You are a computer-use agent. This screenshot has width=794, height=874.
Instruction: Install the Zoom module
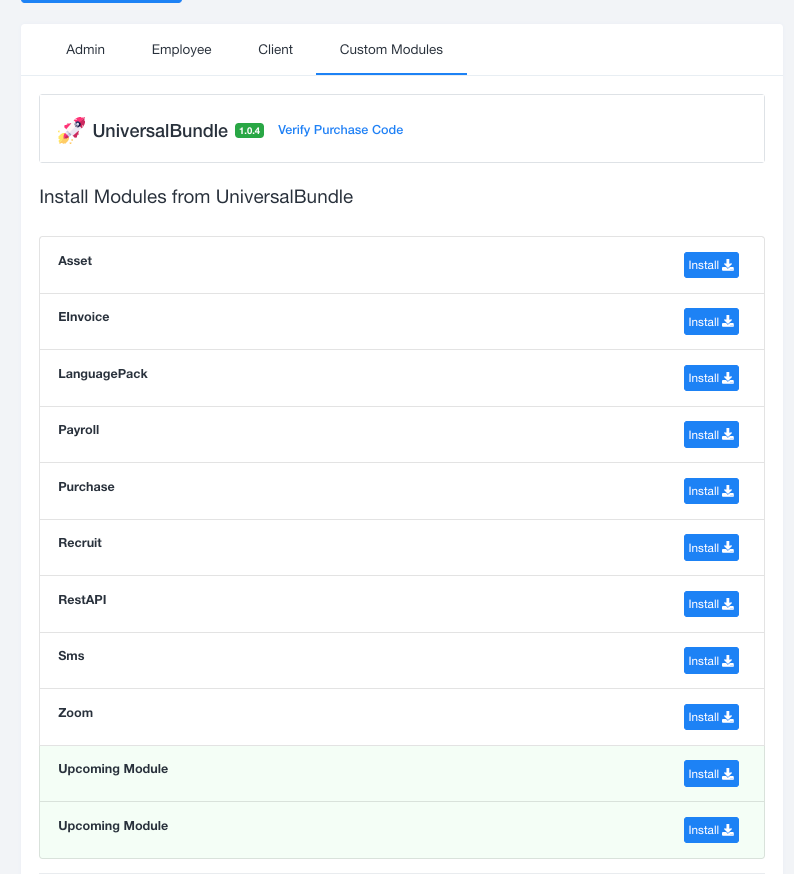click(x=711, y=717)
